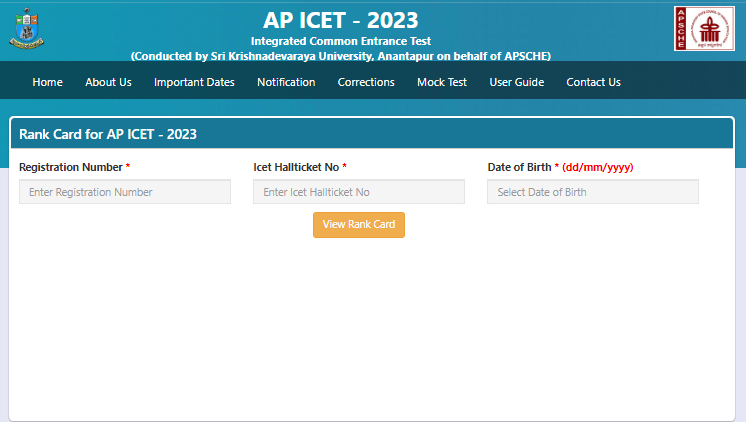Go to Contact Us page
Screen dimensions: 746x422
click(593, 82)
